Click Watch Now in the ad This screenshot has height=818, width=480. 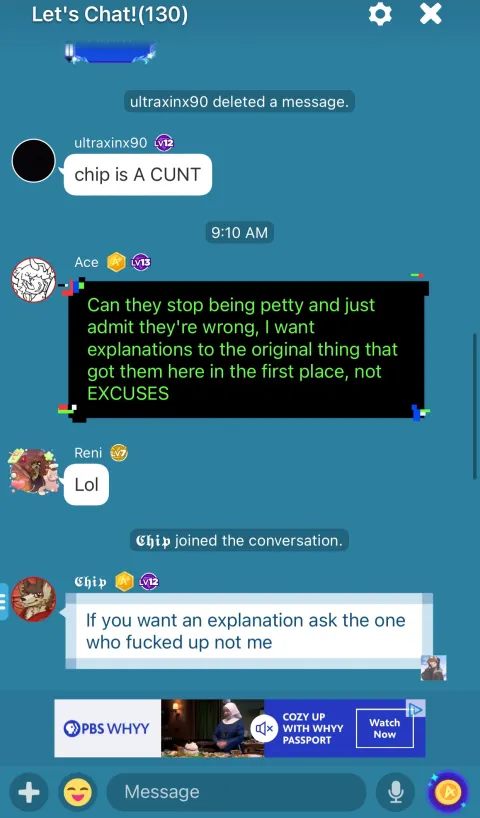[x=385, y=728]
